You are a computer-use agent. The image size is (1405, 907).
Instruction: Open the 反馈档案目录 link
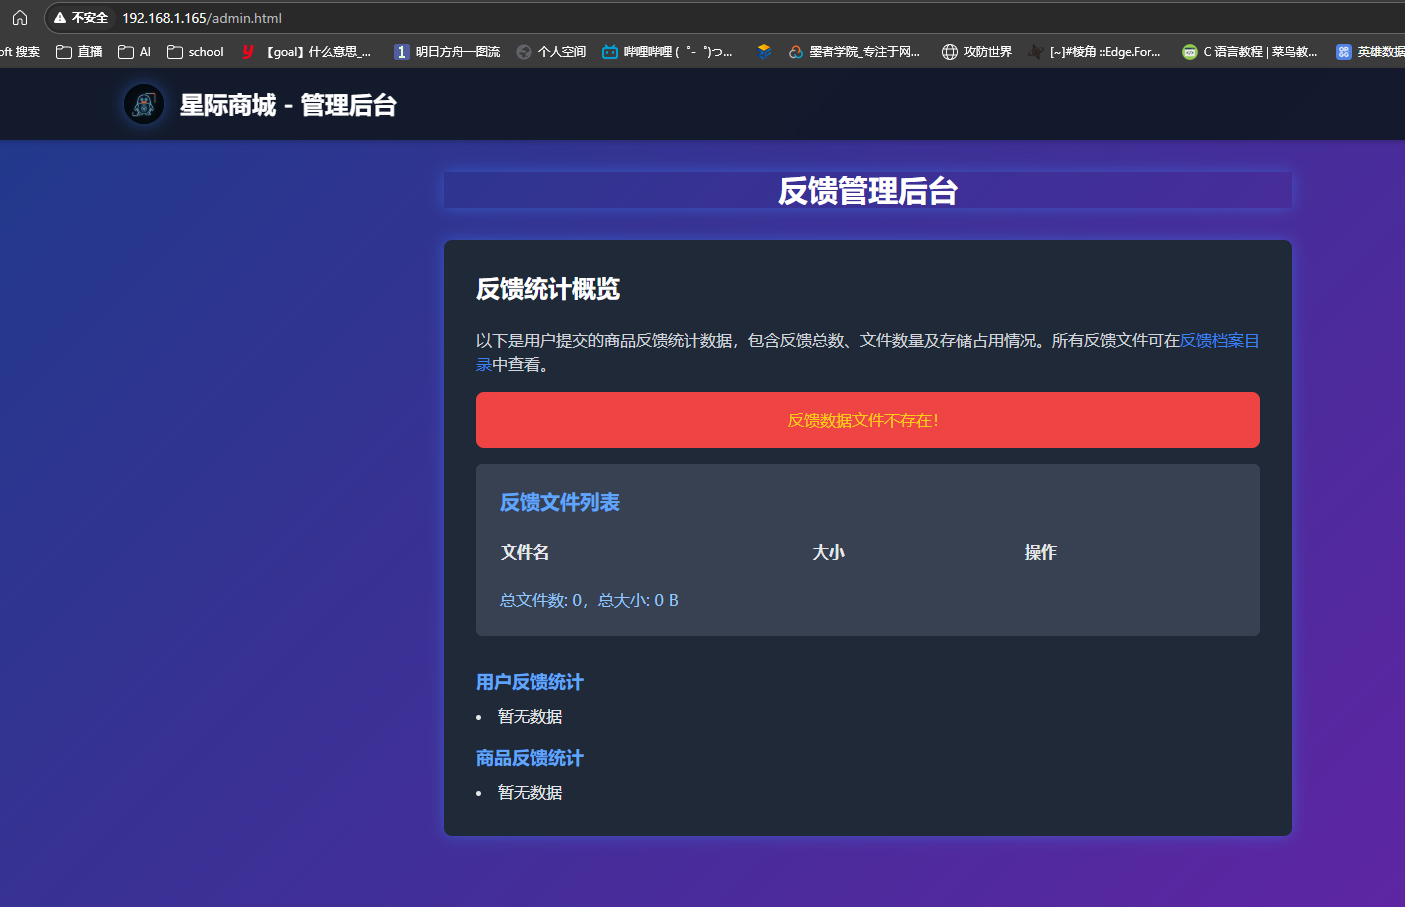point(1222,341)
